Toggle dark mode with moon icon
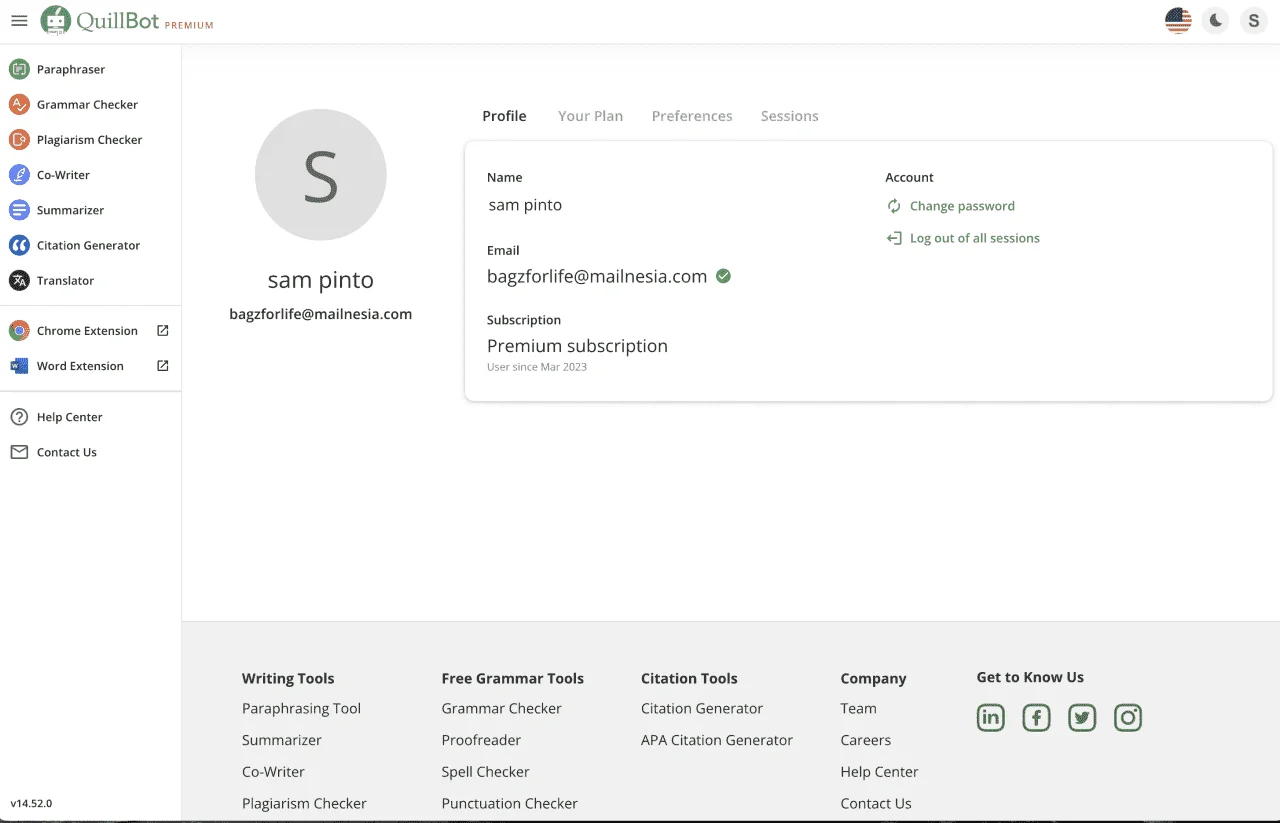1280x823 pixels. coord(1216,20)
